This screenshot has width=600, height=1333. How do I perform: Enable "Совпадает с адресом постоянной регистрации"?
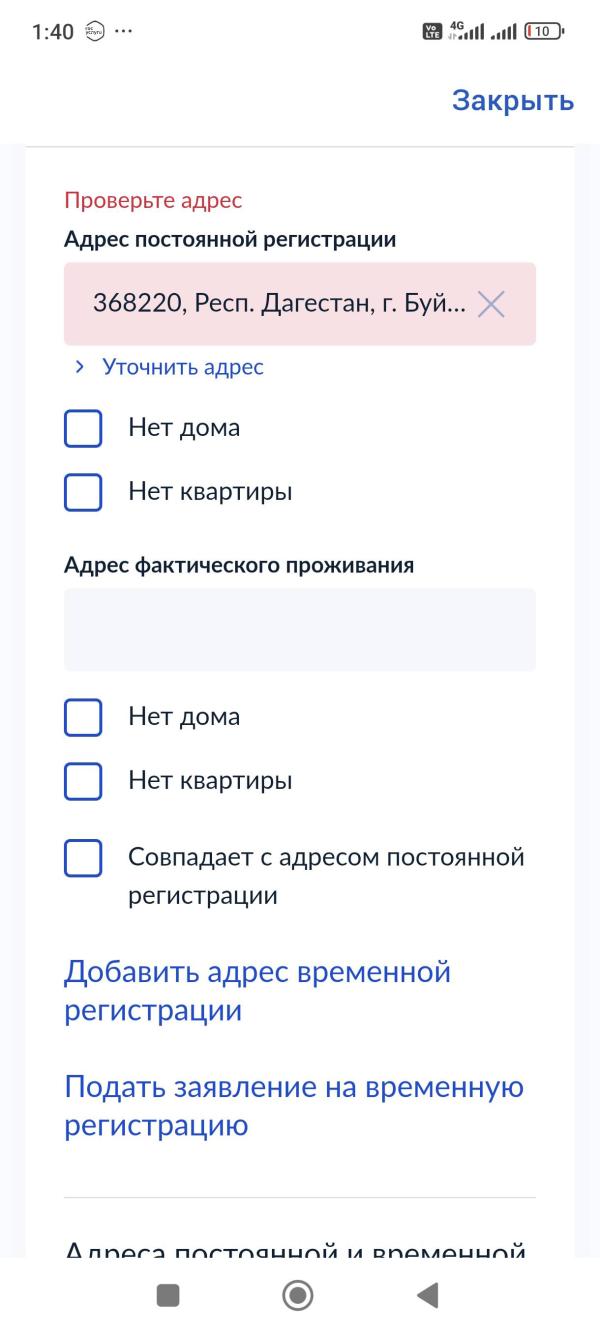click(x=83, y=857)
